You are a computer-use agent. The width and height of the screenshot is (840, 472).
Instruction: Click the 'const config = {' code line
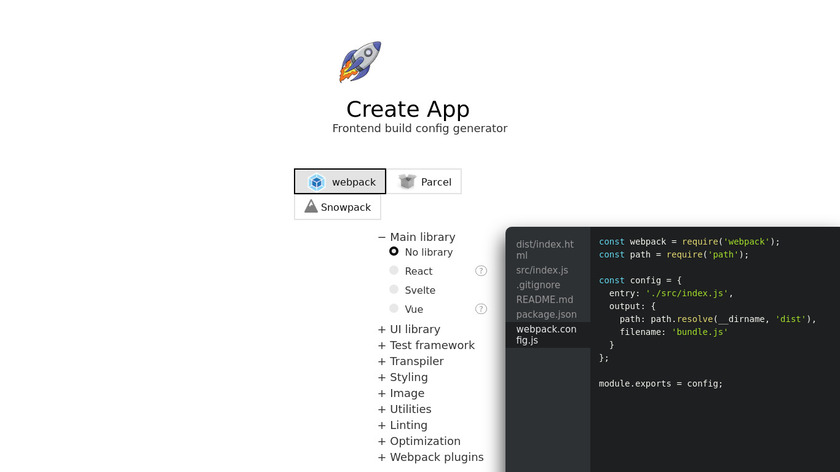point(640,280)
